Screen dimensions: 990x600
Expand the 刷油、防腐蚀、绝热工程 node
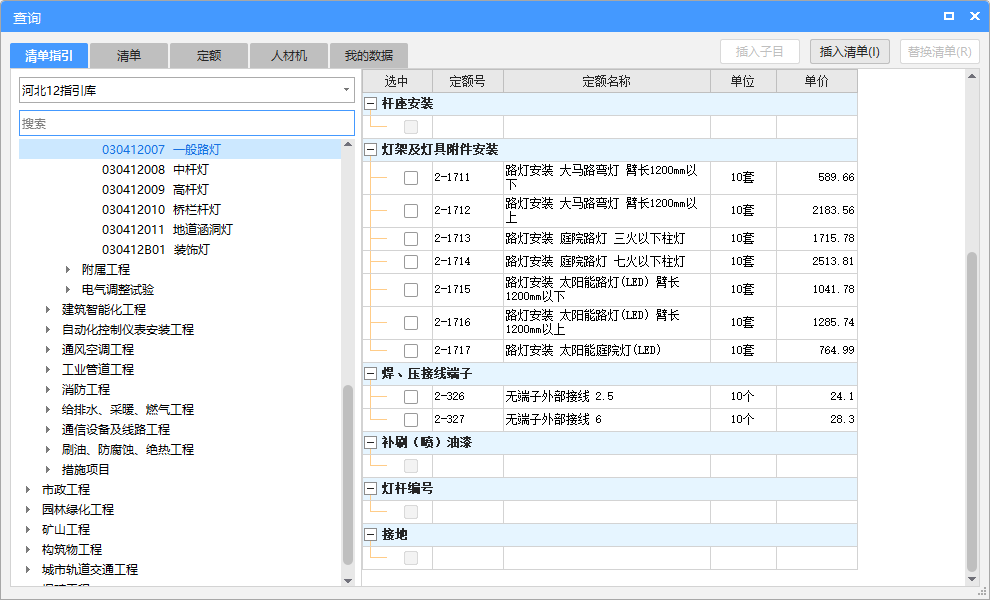pyautogui.click(x=48, y=450)
